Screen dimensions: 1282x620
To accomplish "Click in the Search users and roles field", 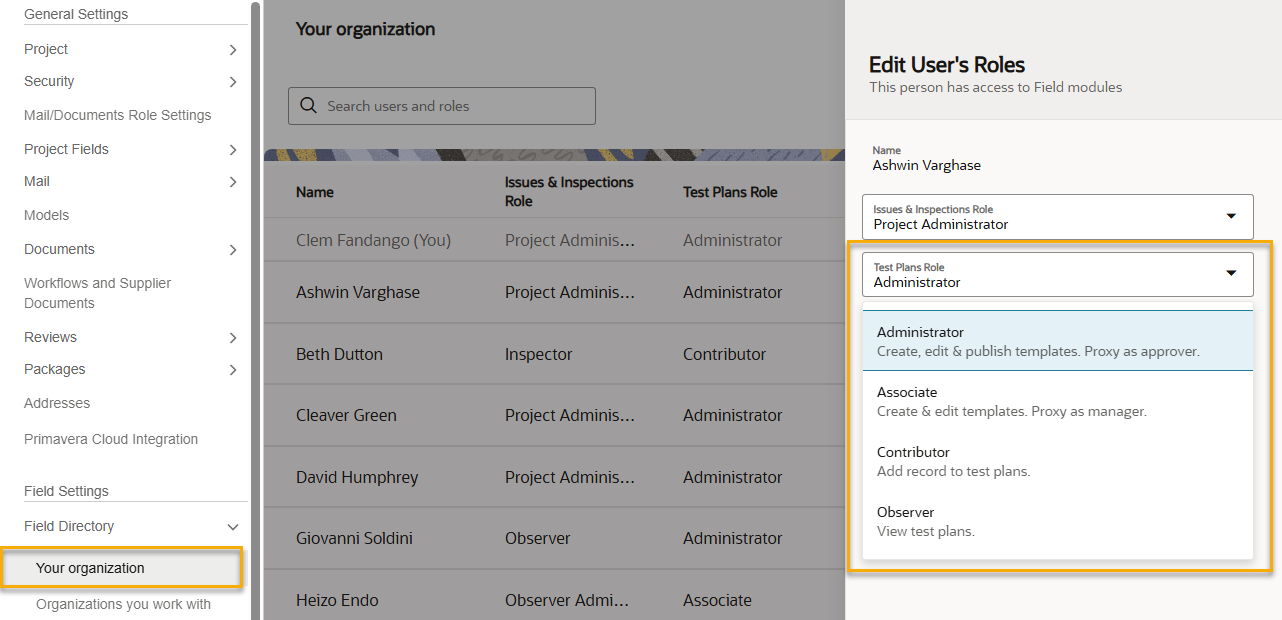I will click(455, 106).
